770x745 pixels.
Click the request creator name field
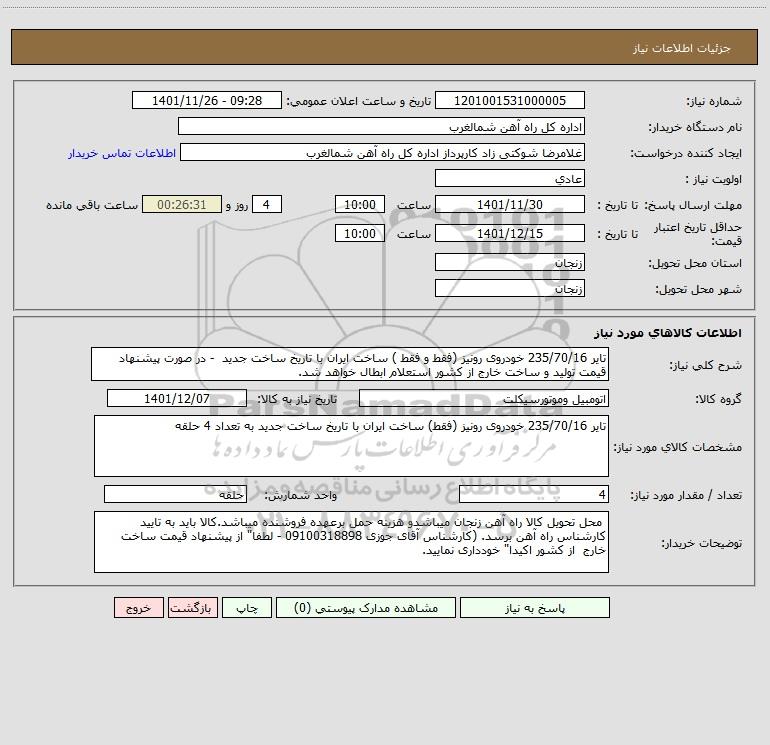point(383,153)
